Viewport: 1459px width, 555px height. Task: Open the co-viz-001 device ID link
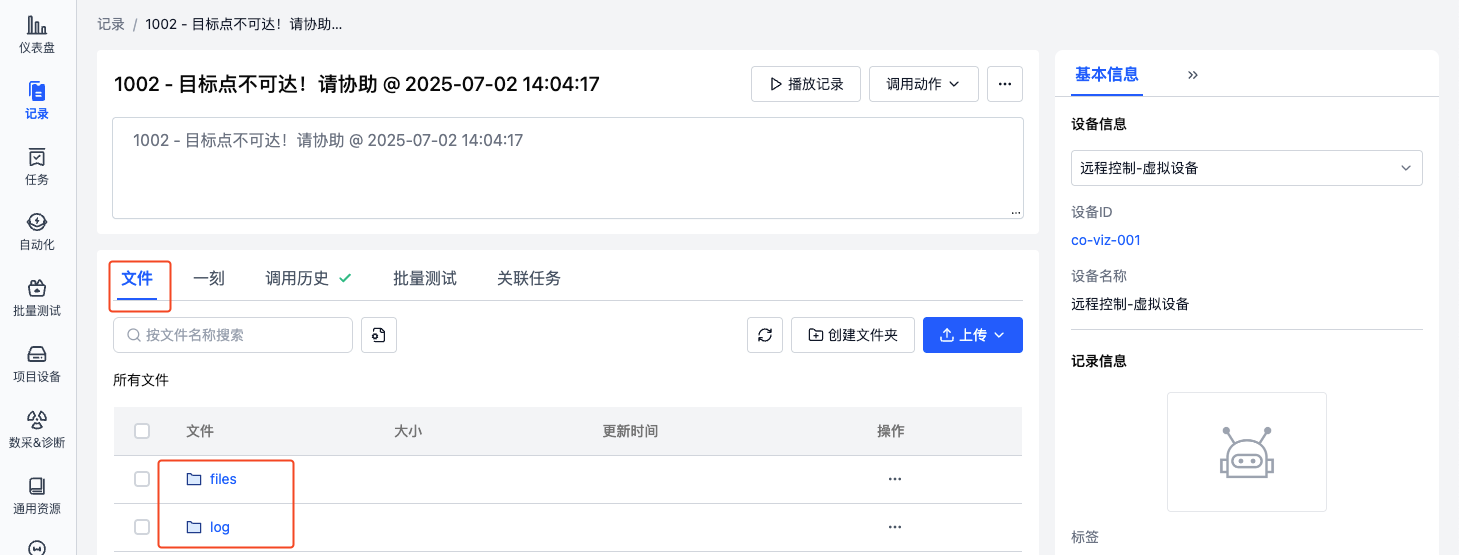pos(1106,240)
